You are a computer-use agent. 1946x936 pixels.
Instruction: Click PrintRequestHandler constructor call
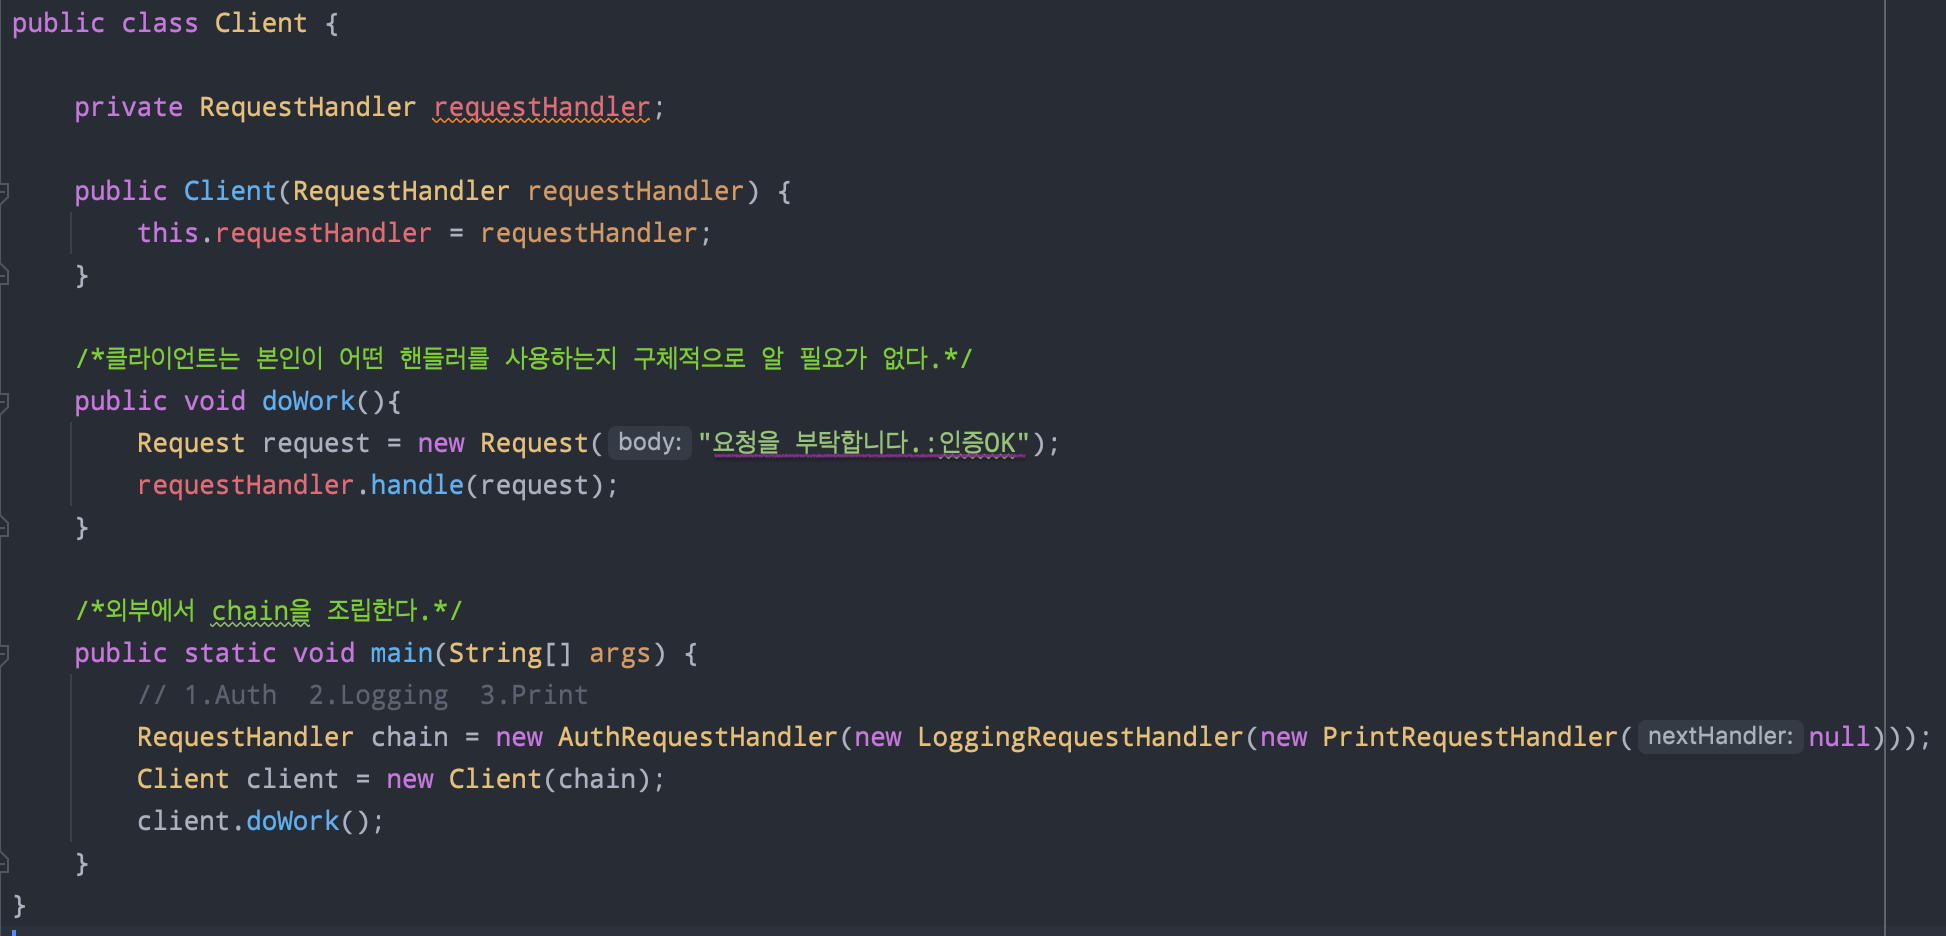[1470, 737]
